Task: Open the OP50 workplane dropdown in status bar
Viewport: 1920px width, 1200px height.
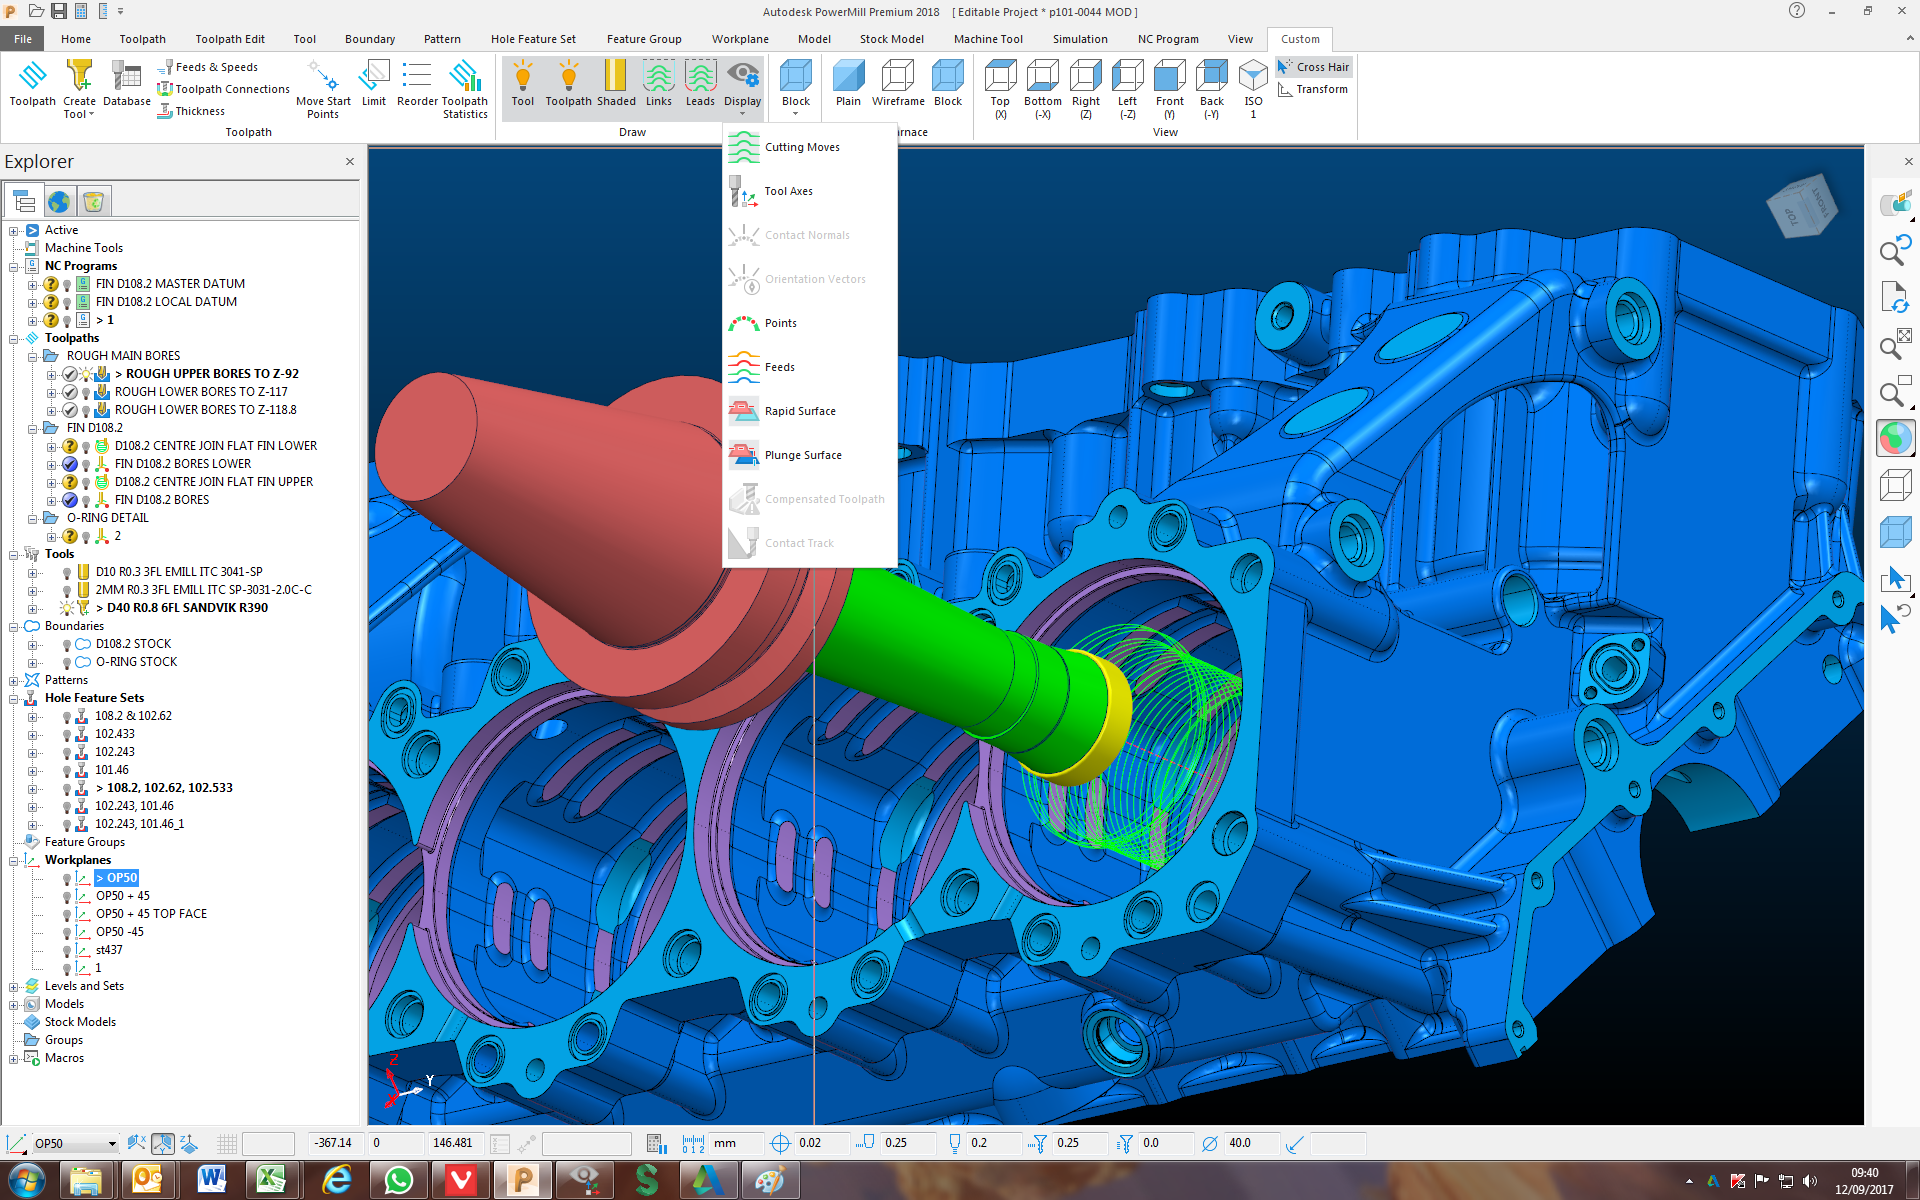Action: [x=112, y=1144]
